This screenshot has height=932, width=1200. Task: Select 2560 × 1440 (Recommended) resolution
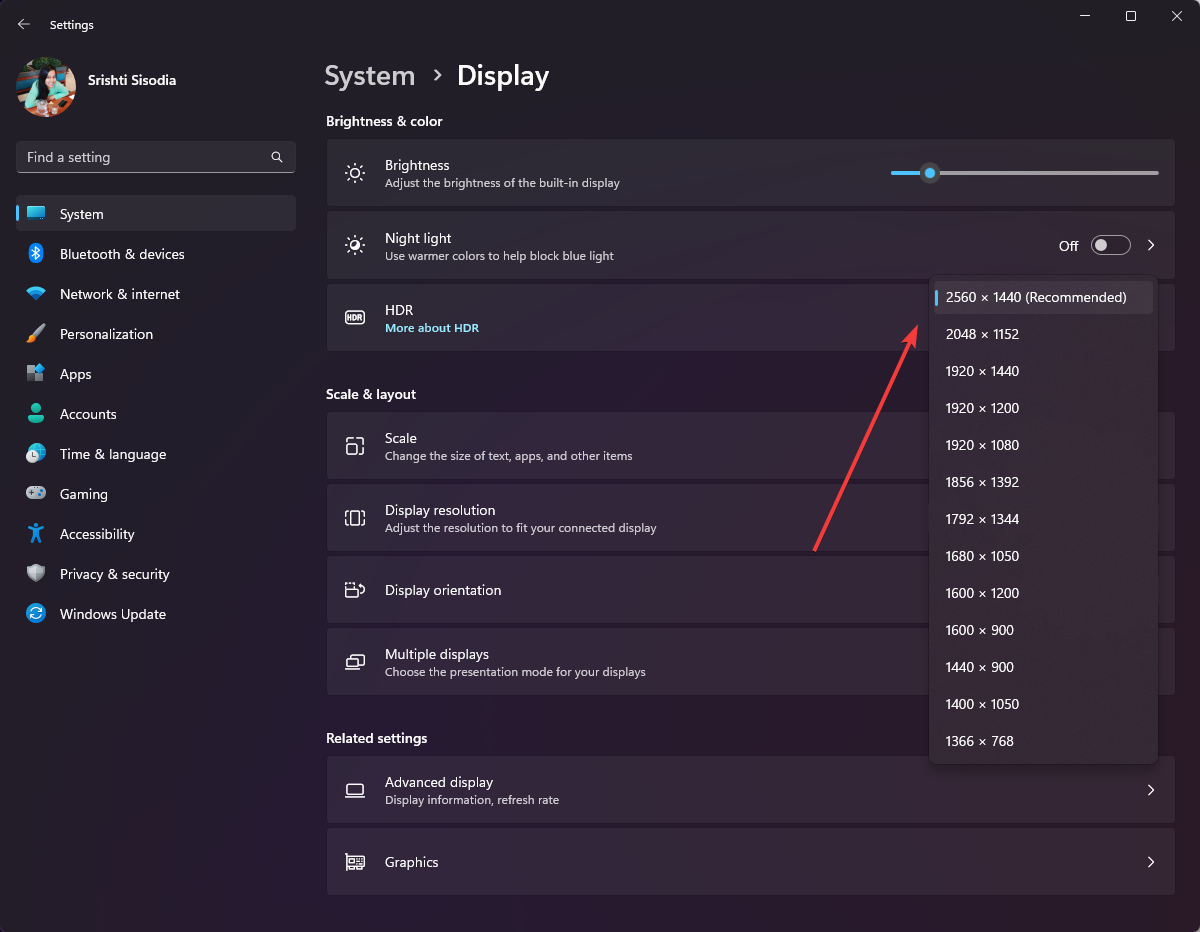click(x=1036, y=297)
